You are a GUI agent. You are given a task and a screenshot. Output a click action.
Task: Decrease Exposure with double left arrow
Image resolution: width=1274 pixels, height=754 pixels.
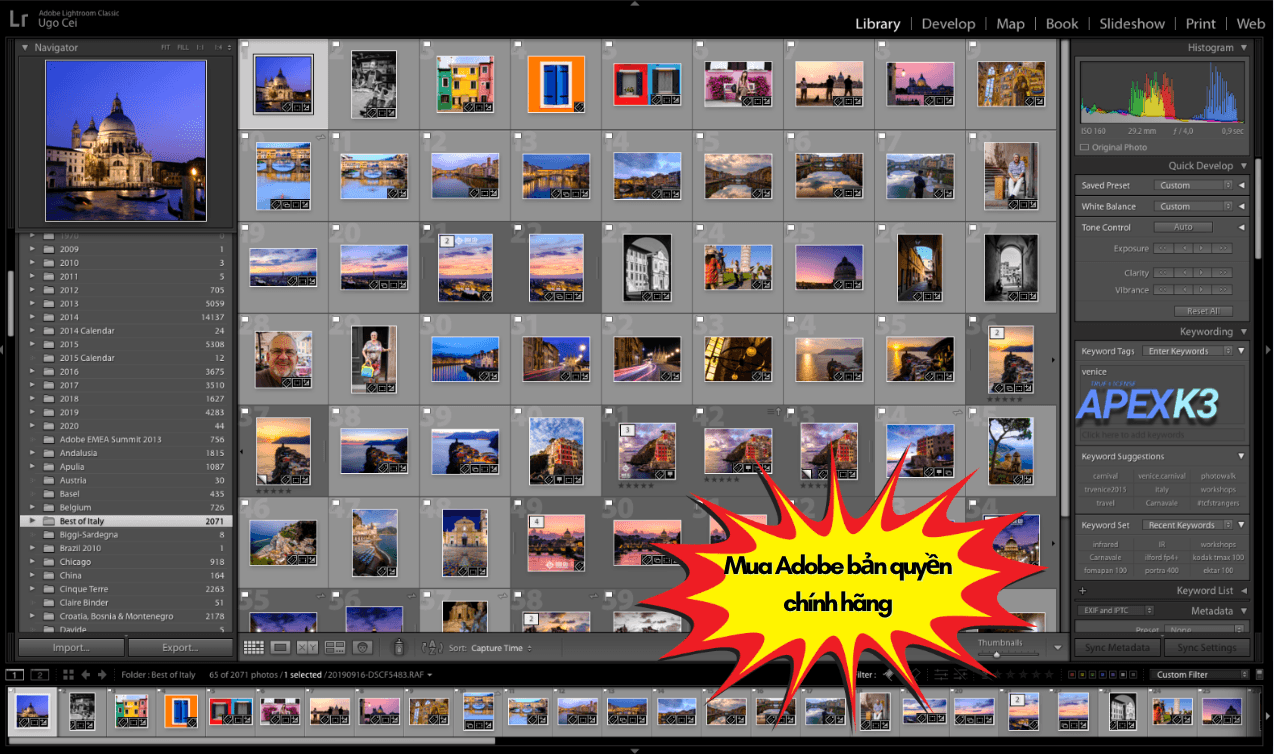(1163, 249)
